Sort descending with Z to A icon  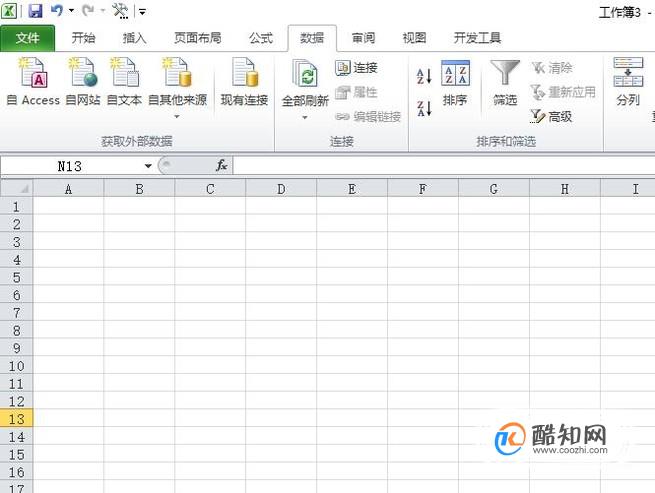[424, 108]
